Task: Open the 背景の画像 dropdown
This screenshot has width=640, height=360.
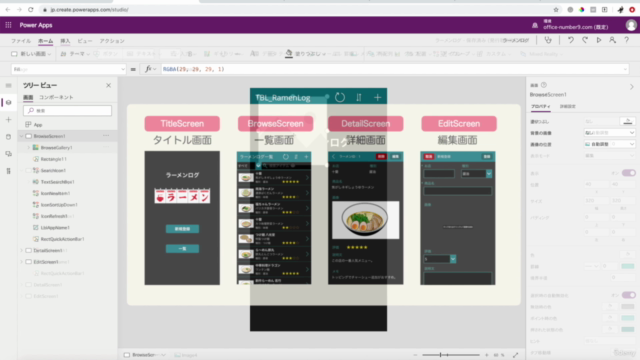Action: [x=609, y=133]
